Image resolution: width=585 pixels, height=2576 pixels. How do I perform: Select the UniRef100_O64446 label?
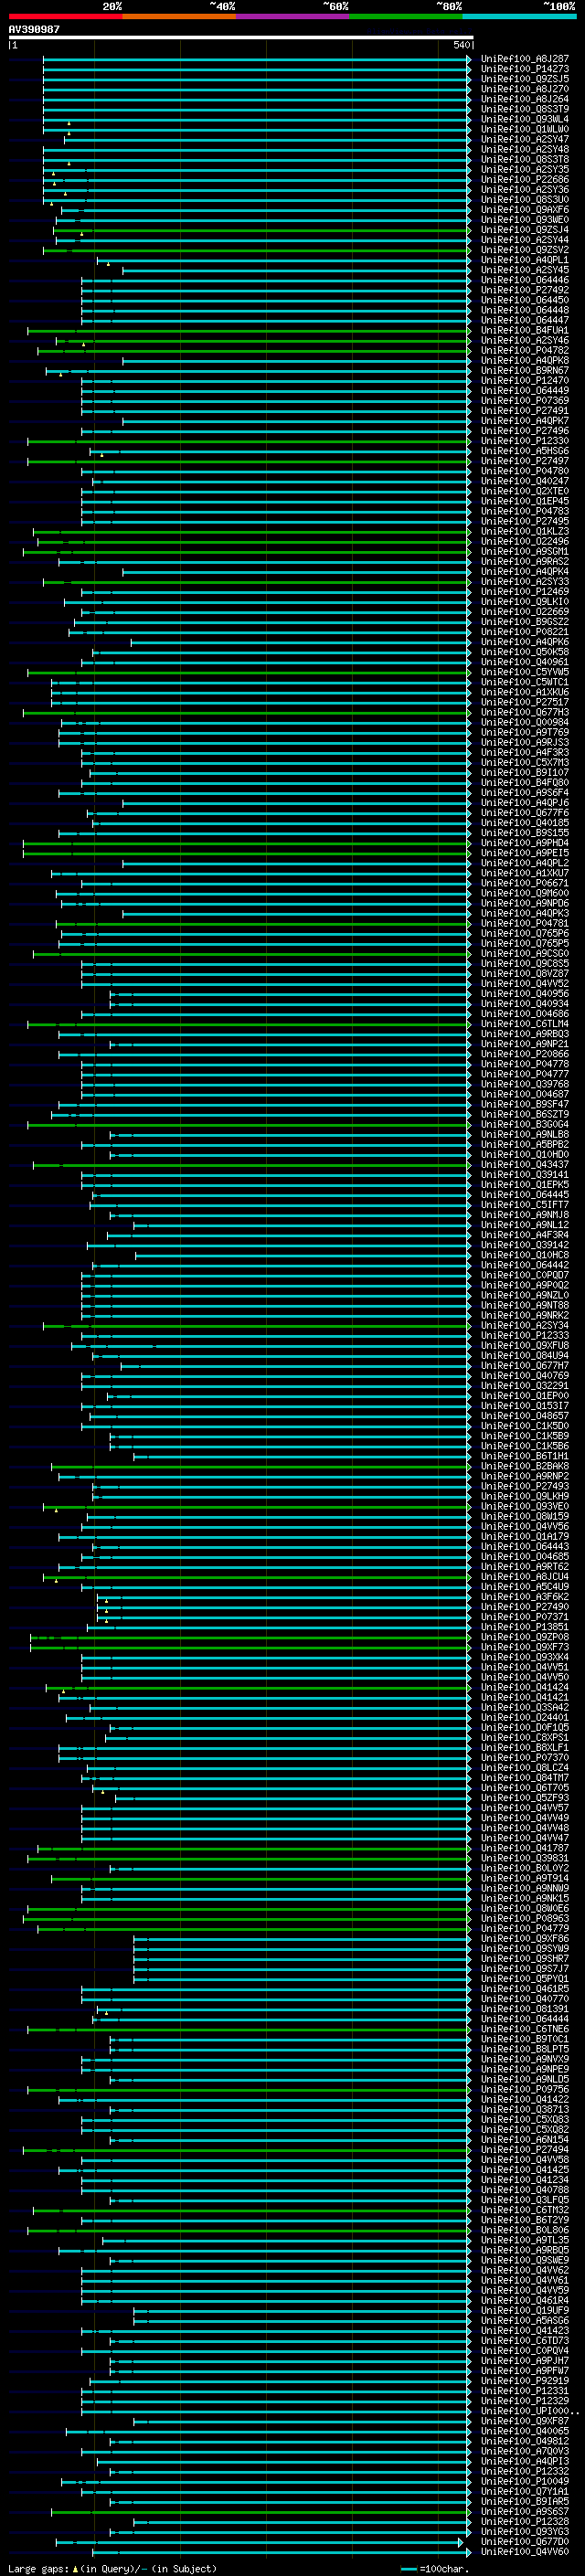pos(525,280)
